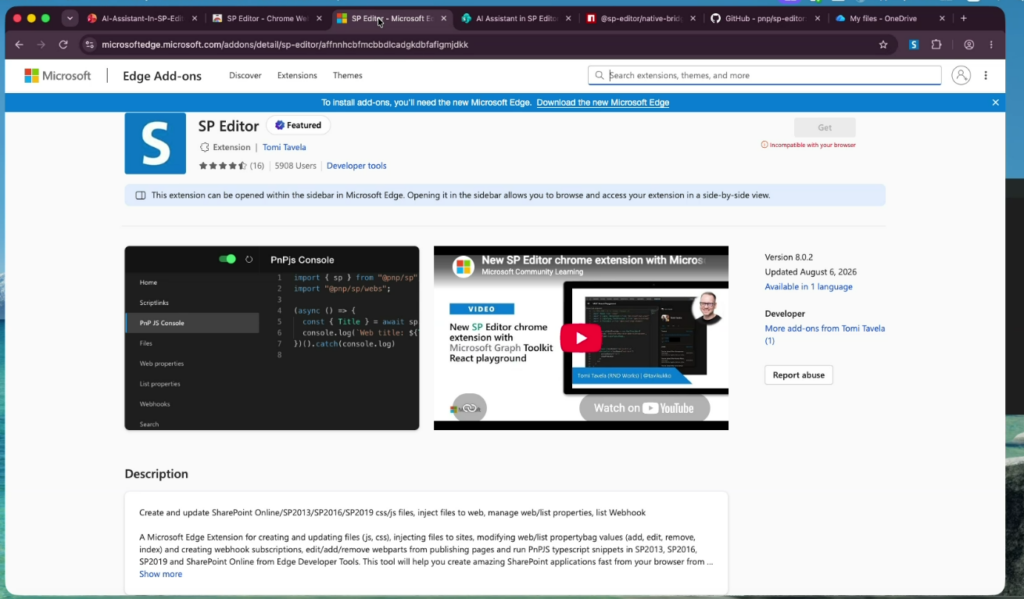Bookmark this page with the star icon
This screenshot has height=599, width=1024.
tap(883, 44)
